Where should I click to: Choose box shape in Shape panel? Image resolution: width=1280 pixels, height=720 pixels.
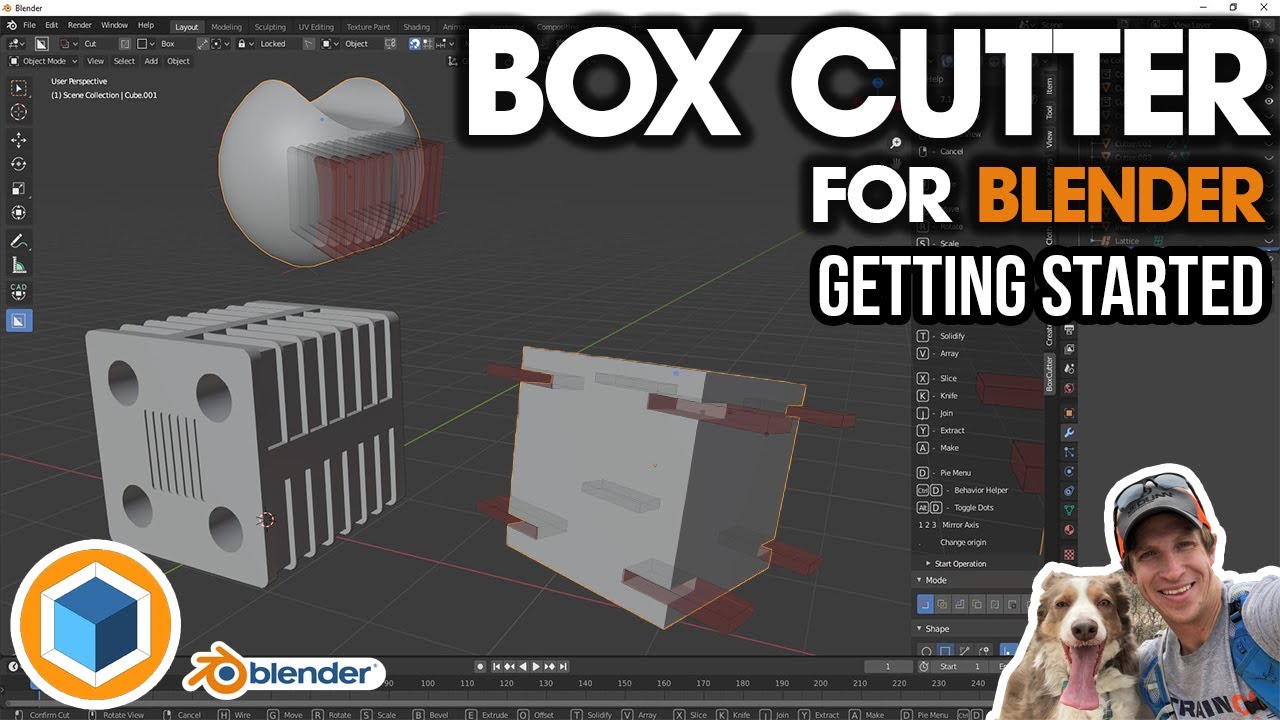click(945, 652)
